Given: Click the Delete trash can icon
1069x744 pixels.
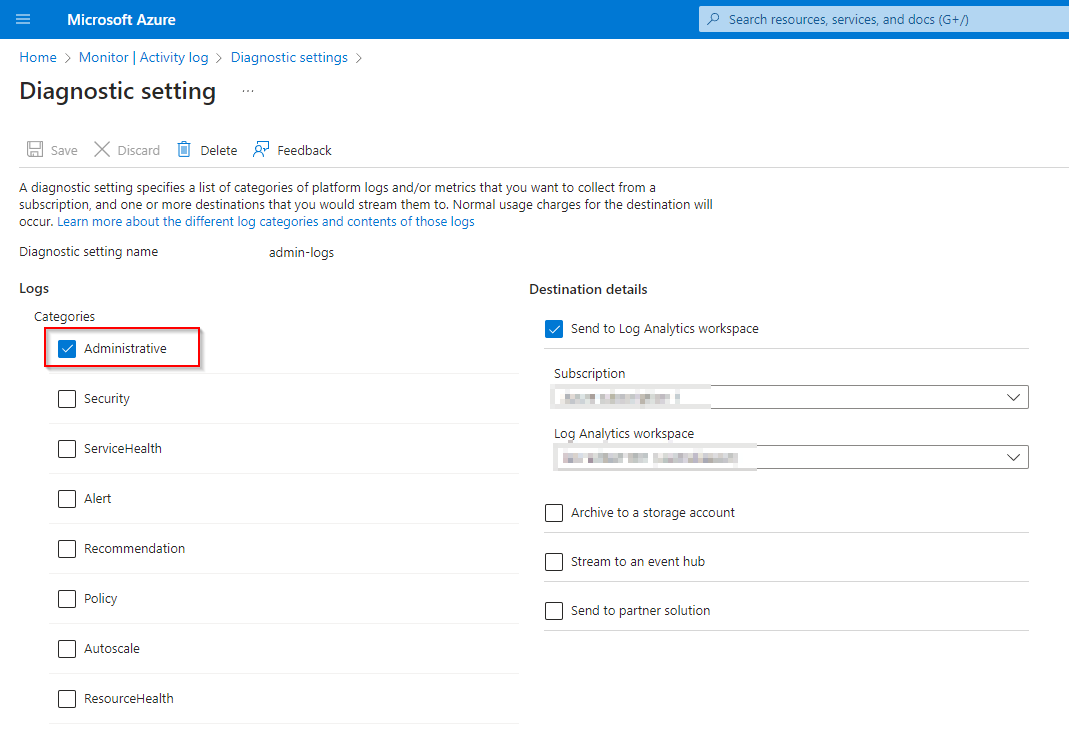Looking at the screenshot, I should [x=184, y=150].
